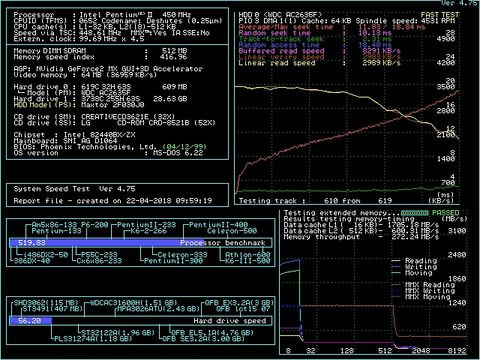
Task: Click the blue Hard drive speed bar
Action: coord(31,321)
